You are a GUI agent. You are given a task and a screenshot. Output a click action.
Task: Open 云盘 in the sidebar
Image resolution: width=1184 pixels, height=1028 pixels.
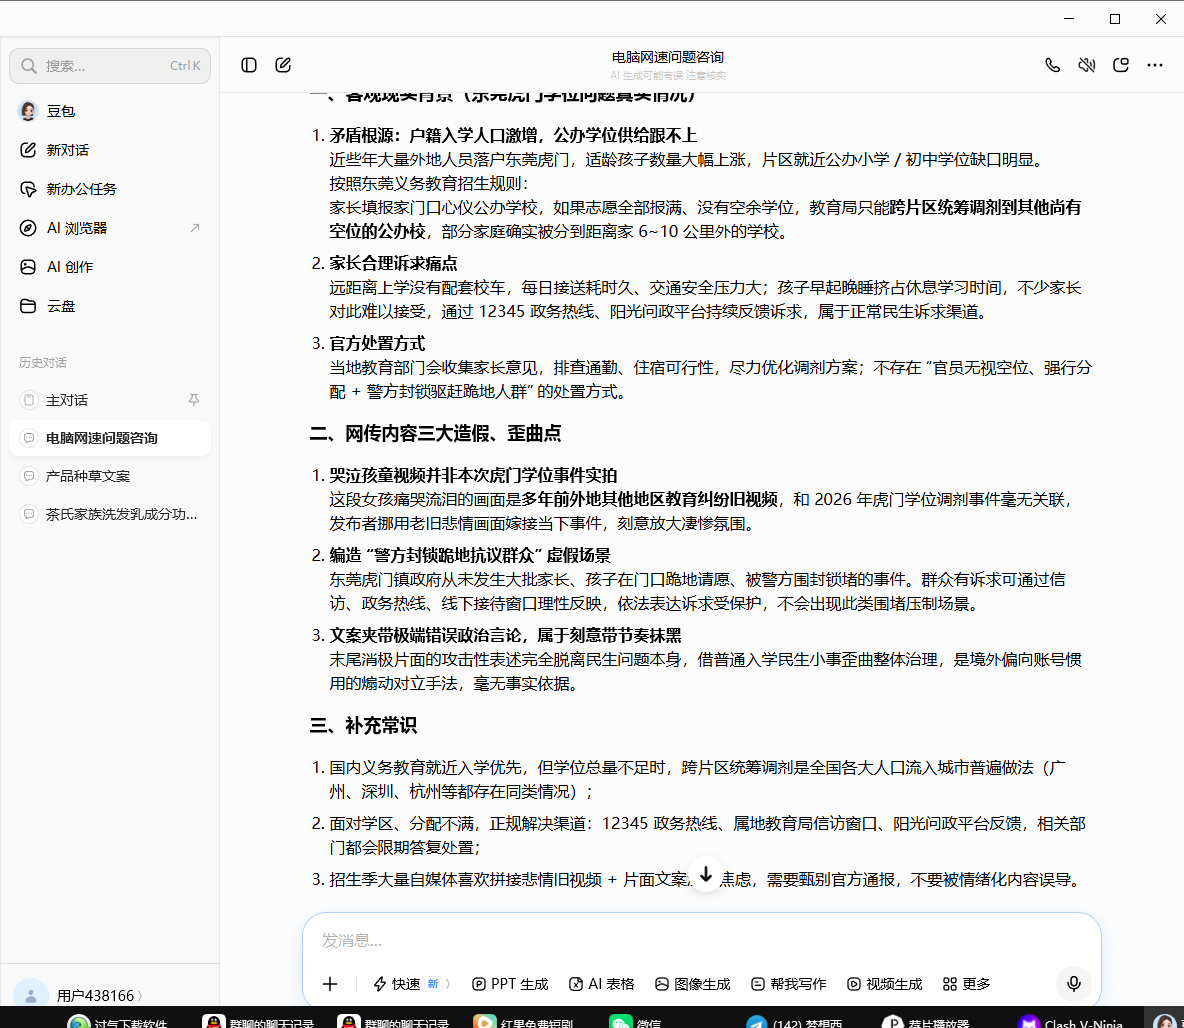click(109, 306)
